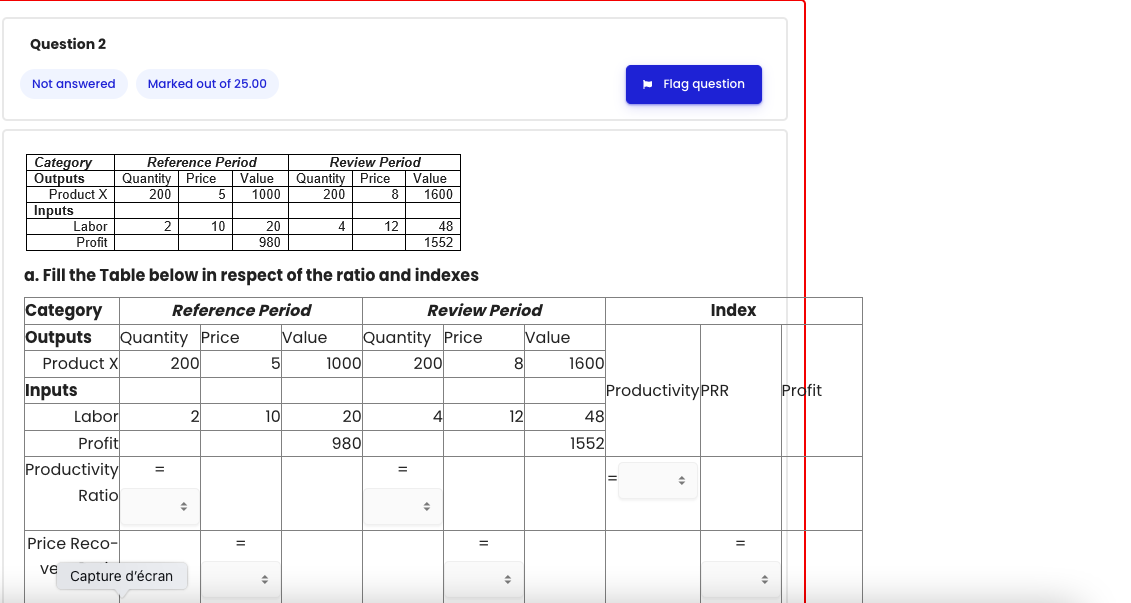Open Review Period Price Recovery dropdown
The image size is (1131, 603).
pos(483,579)
